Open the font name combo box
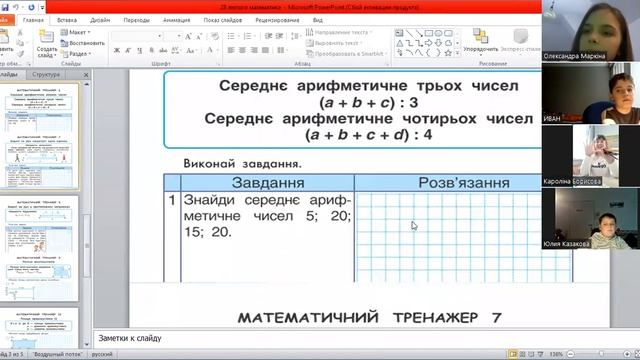This screenshot has width=640, height=360. pos(137,36)
